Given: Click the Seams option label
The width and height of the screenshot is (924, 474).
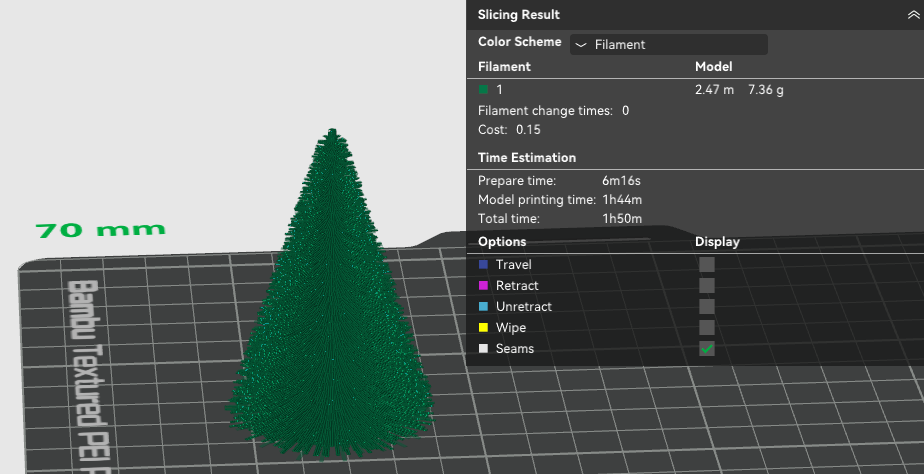Looking at the screenshot, I should point(514,348).
